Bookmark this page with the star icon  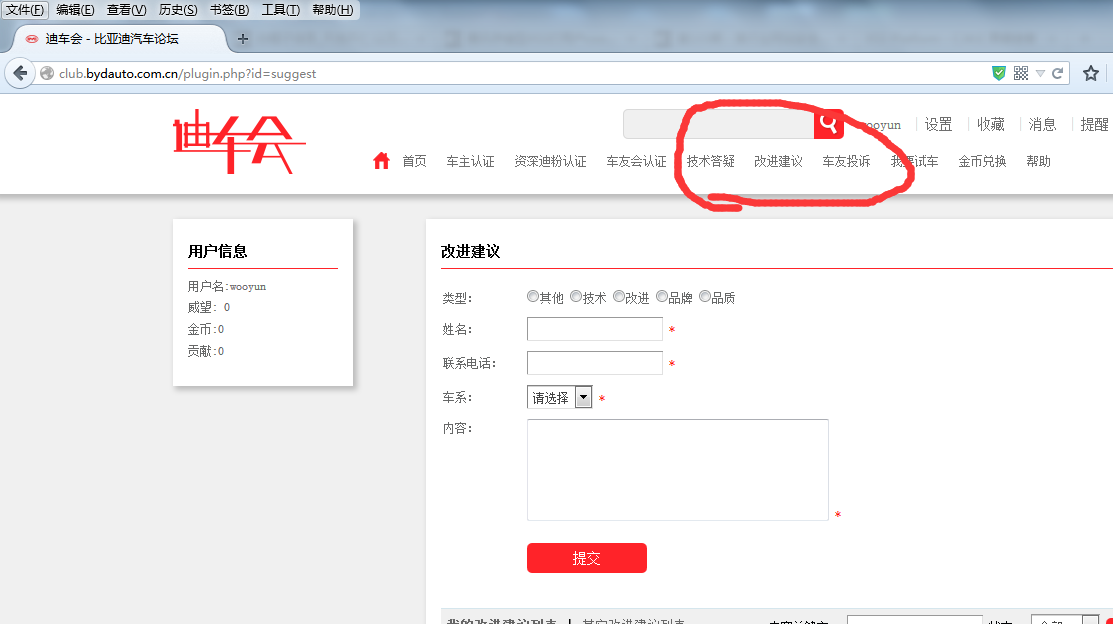click(1091, 73)
